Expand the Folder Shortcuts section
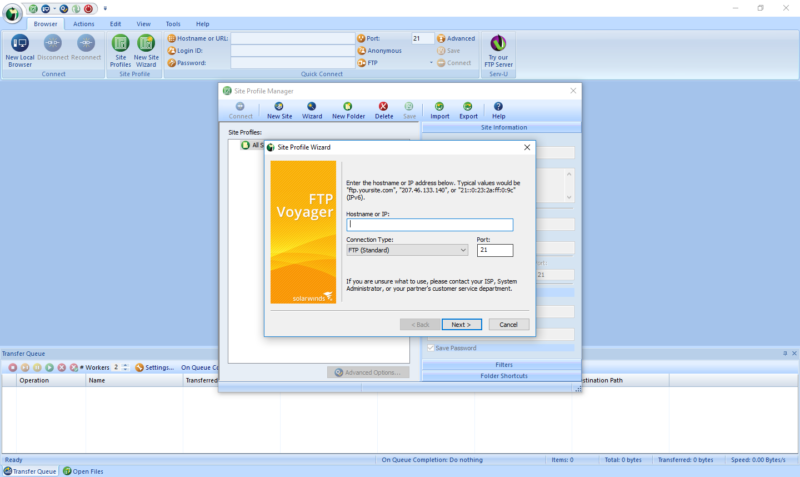The width and height of the screenshot is (800, 477). click(x=501, y=376)
